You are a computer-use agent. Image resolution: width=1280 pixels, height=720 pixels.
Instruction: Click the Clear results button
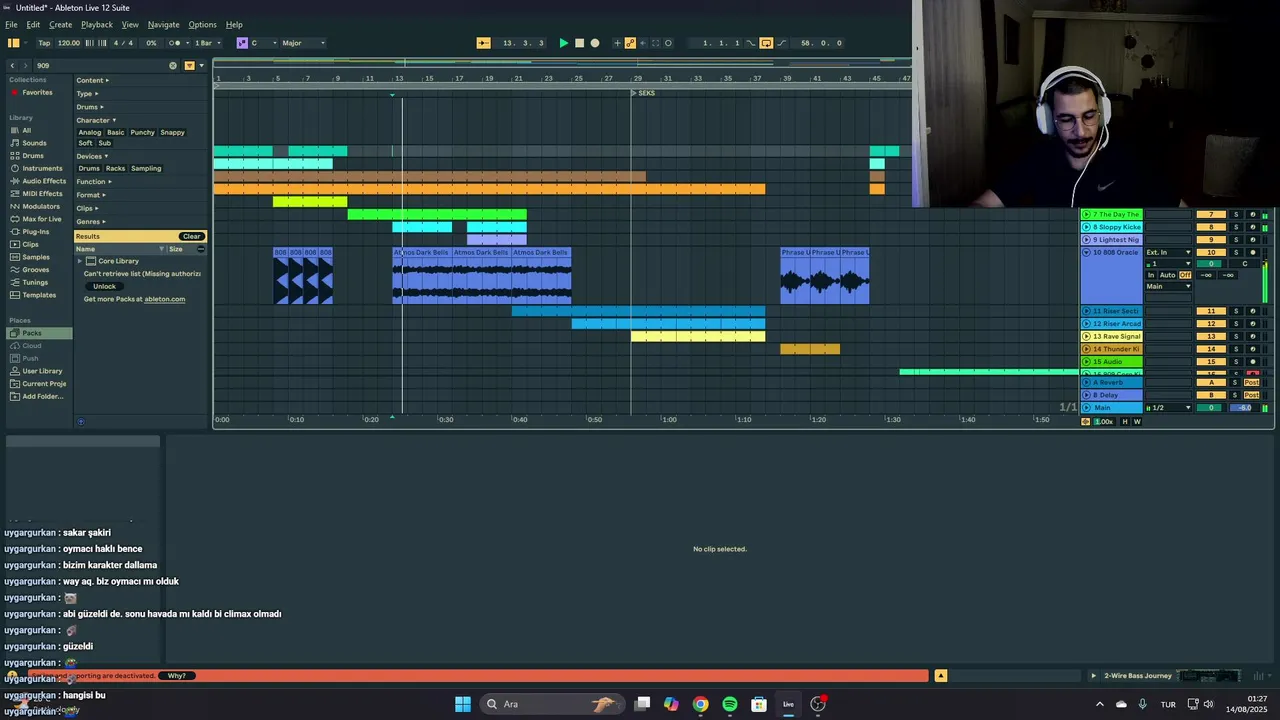coord(191,236)
